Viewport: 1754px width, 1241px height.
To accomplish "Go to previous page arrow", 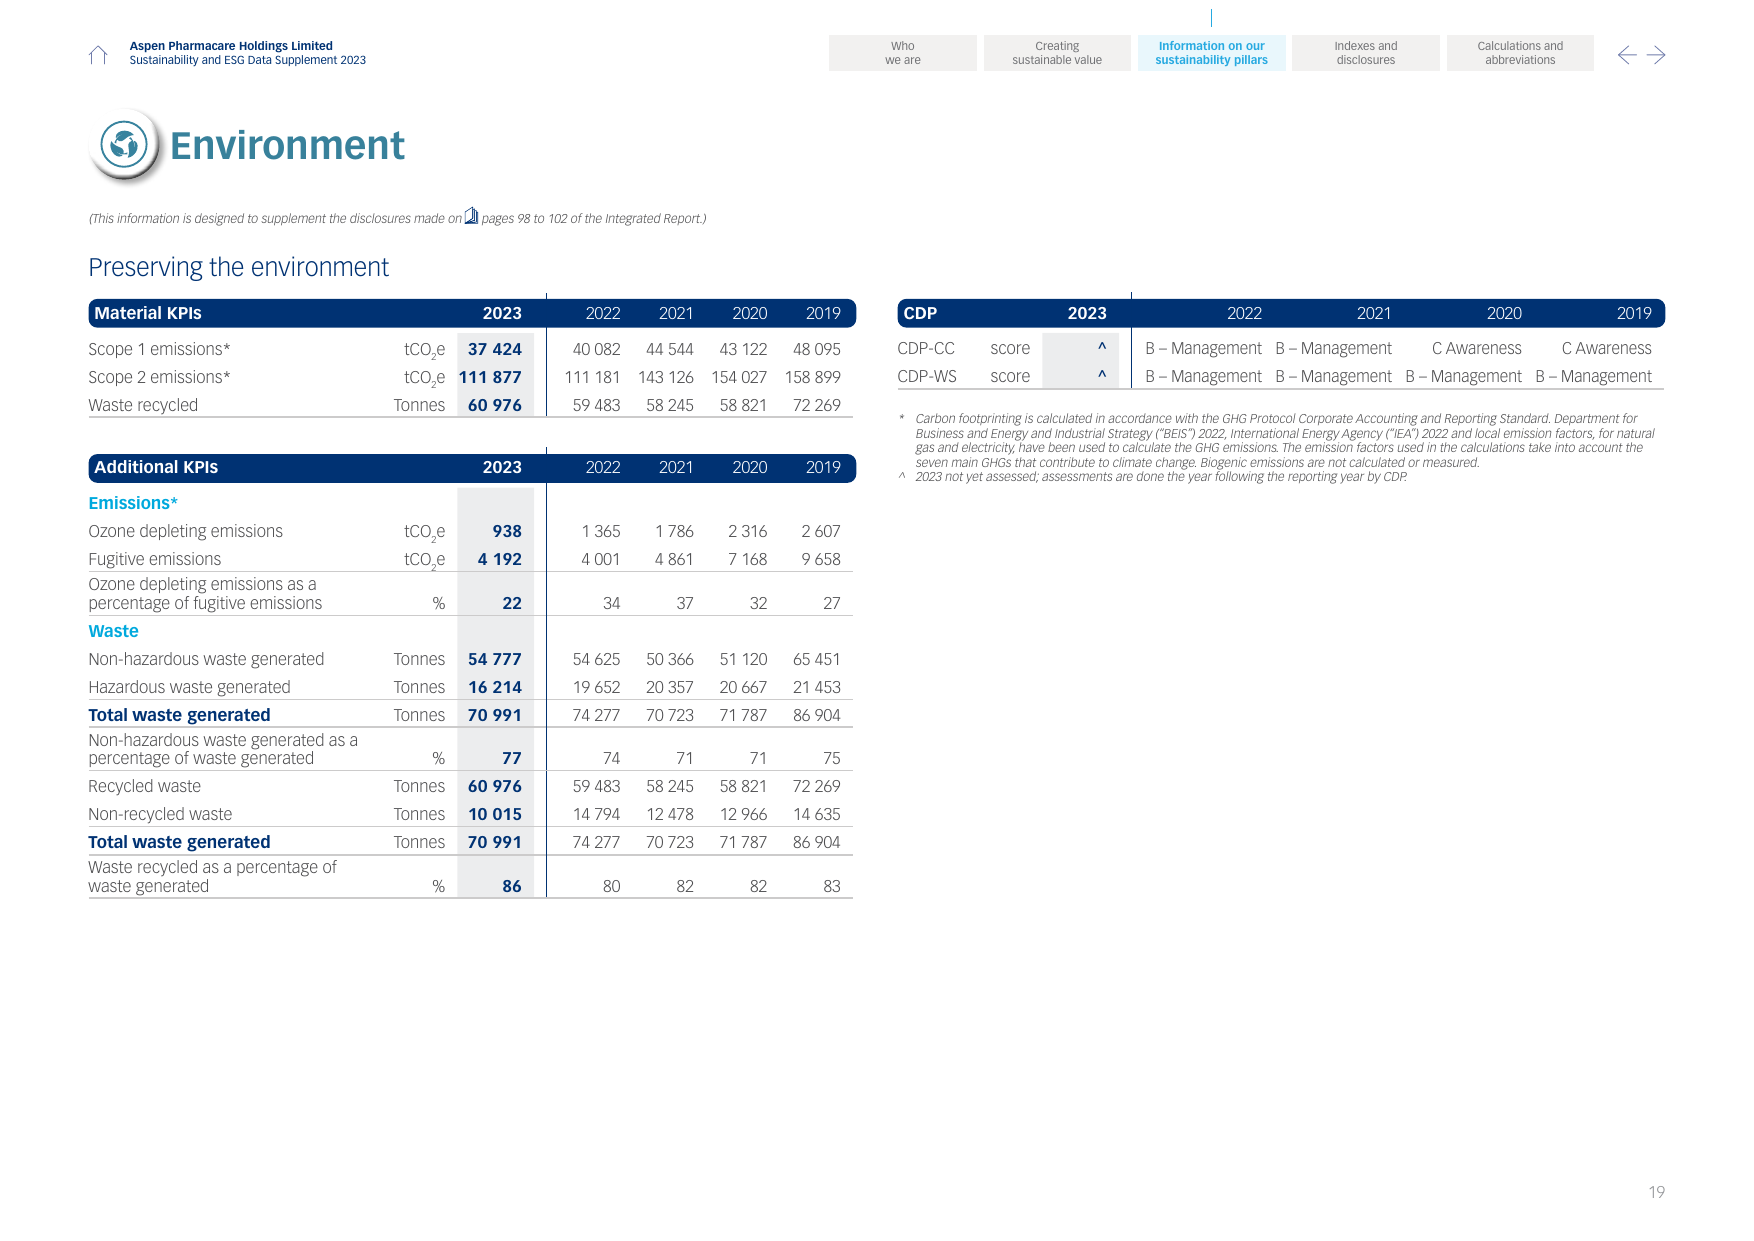I will click(x=1627, y=55).
